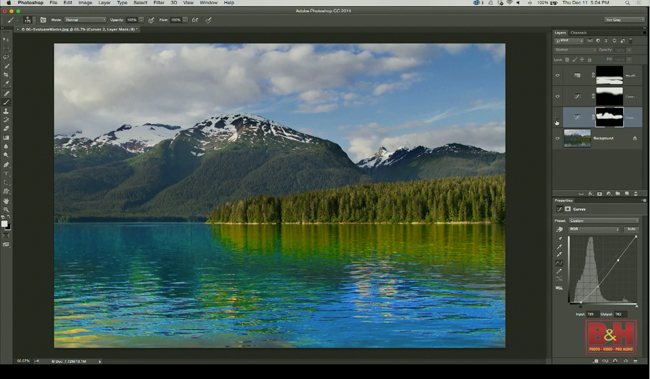The width and height of the screenshot is (650, 379).
Task: Open the Layer menu
Action: click(104, 2)
